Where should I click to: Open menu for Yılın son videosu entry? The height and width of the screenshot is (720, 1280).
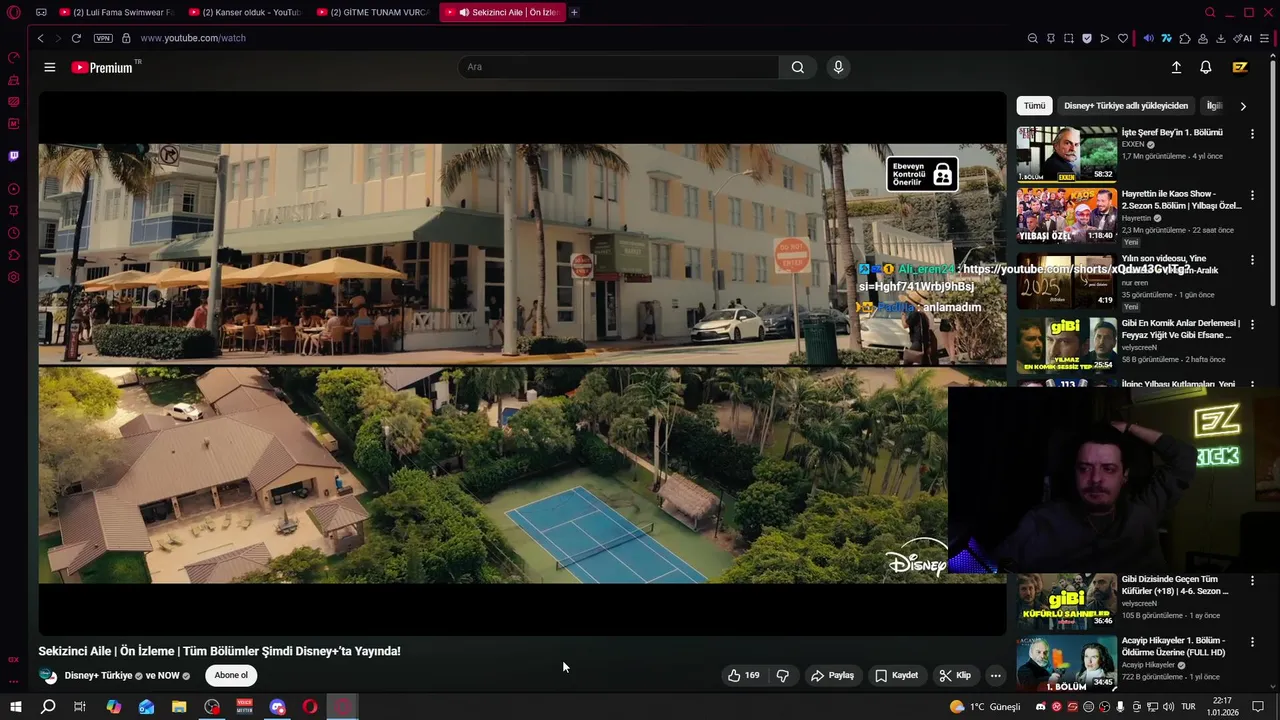tap(1252, 260)
